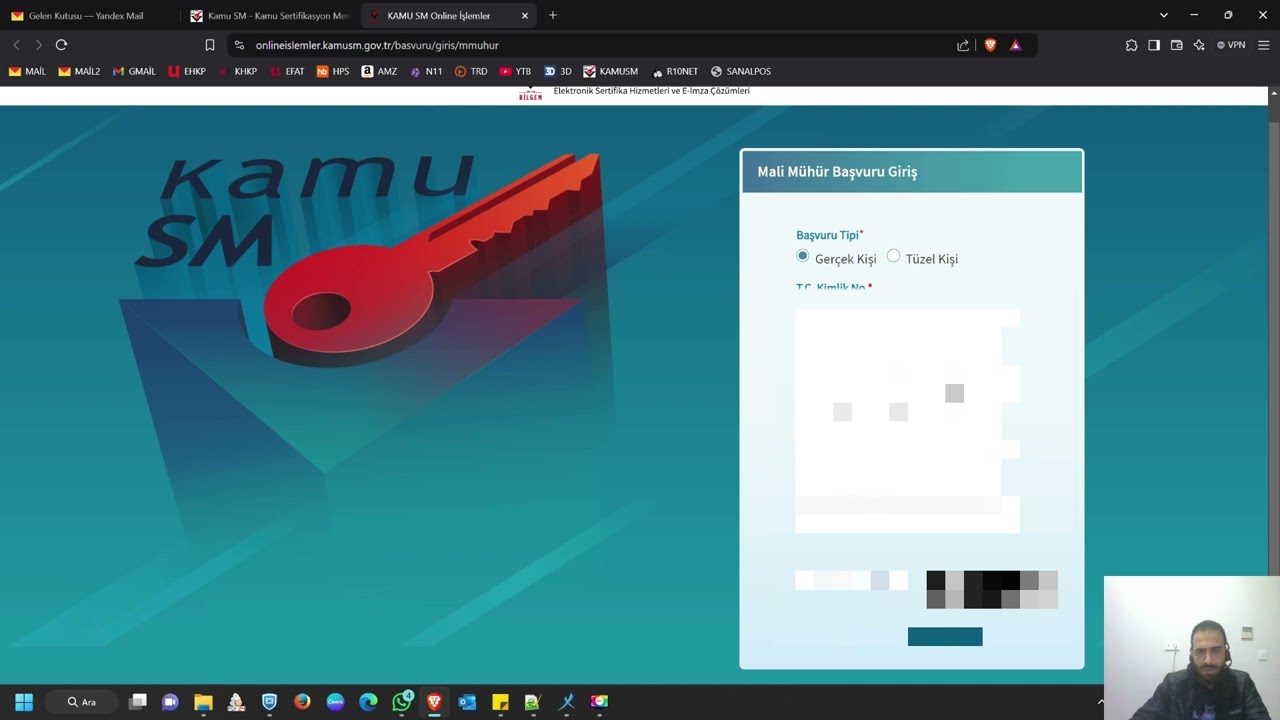Viewport: 1280px width, 720px height.
Task: Select the Gerçek Kişi radio button
Action: click(802, 256)
